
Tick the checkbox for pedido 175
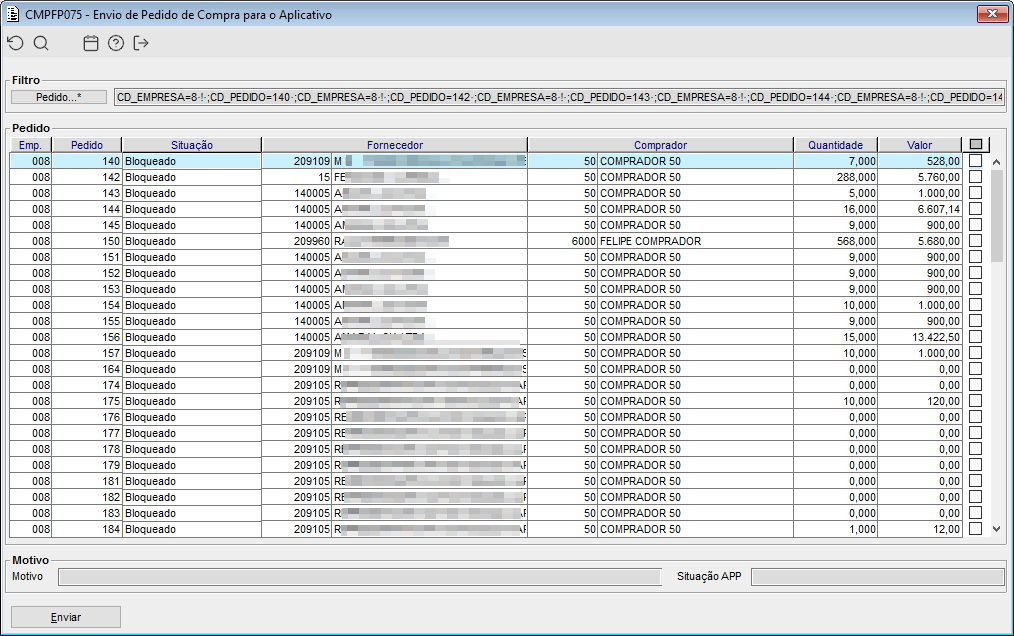pyautogui.click(x=975, y=400)
